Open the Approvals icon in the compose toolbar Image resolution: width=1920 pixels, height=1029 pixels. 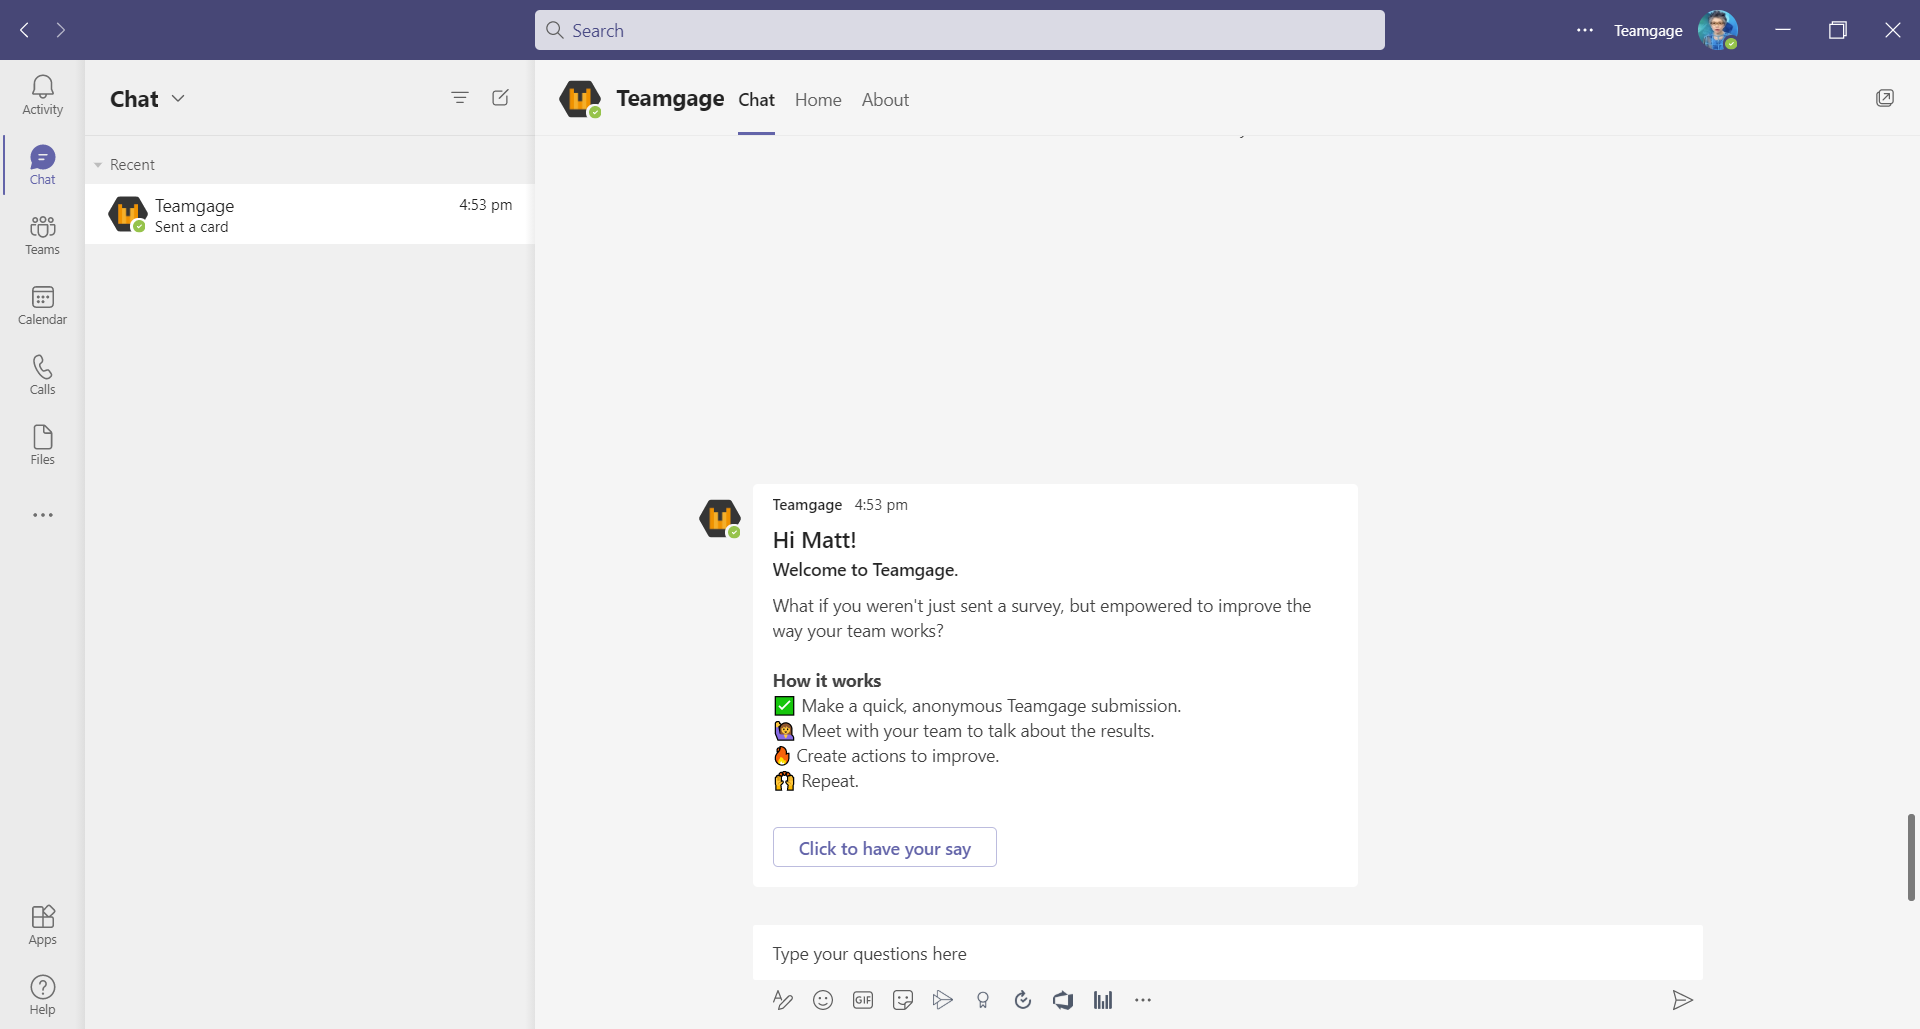[1023, 1000]
